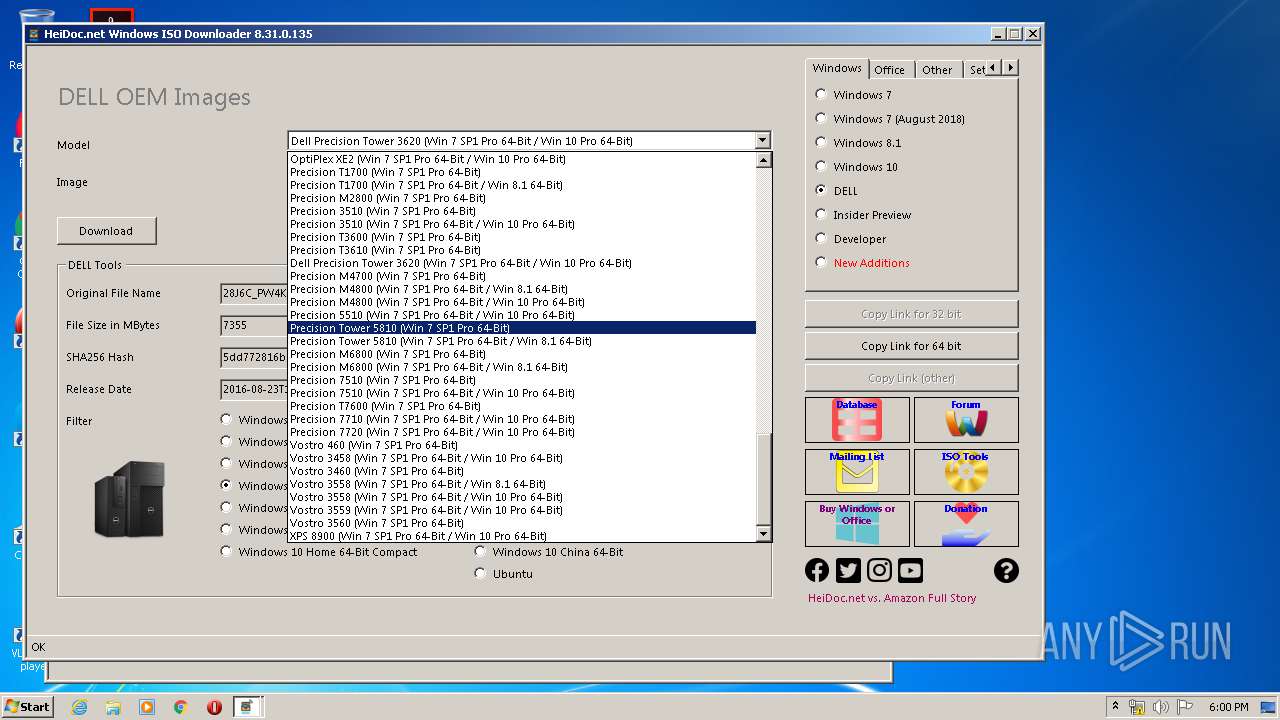Viewport: 1280px width, 720px height.
Task: Open the Mailing List icon button
Action: click(857, 472)
